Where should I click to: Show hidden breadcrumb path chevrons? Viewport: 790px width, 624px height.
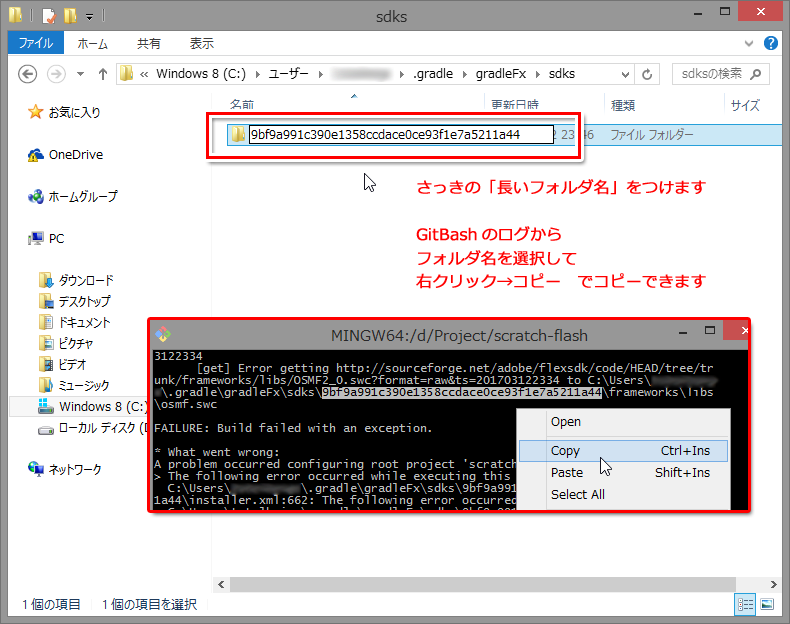[144, 75]
